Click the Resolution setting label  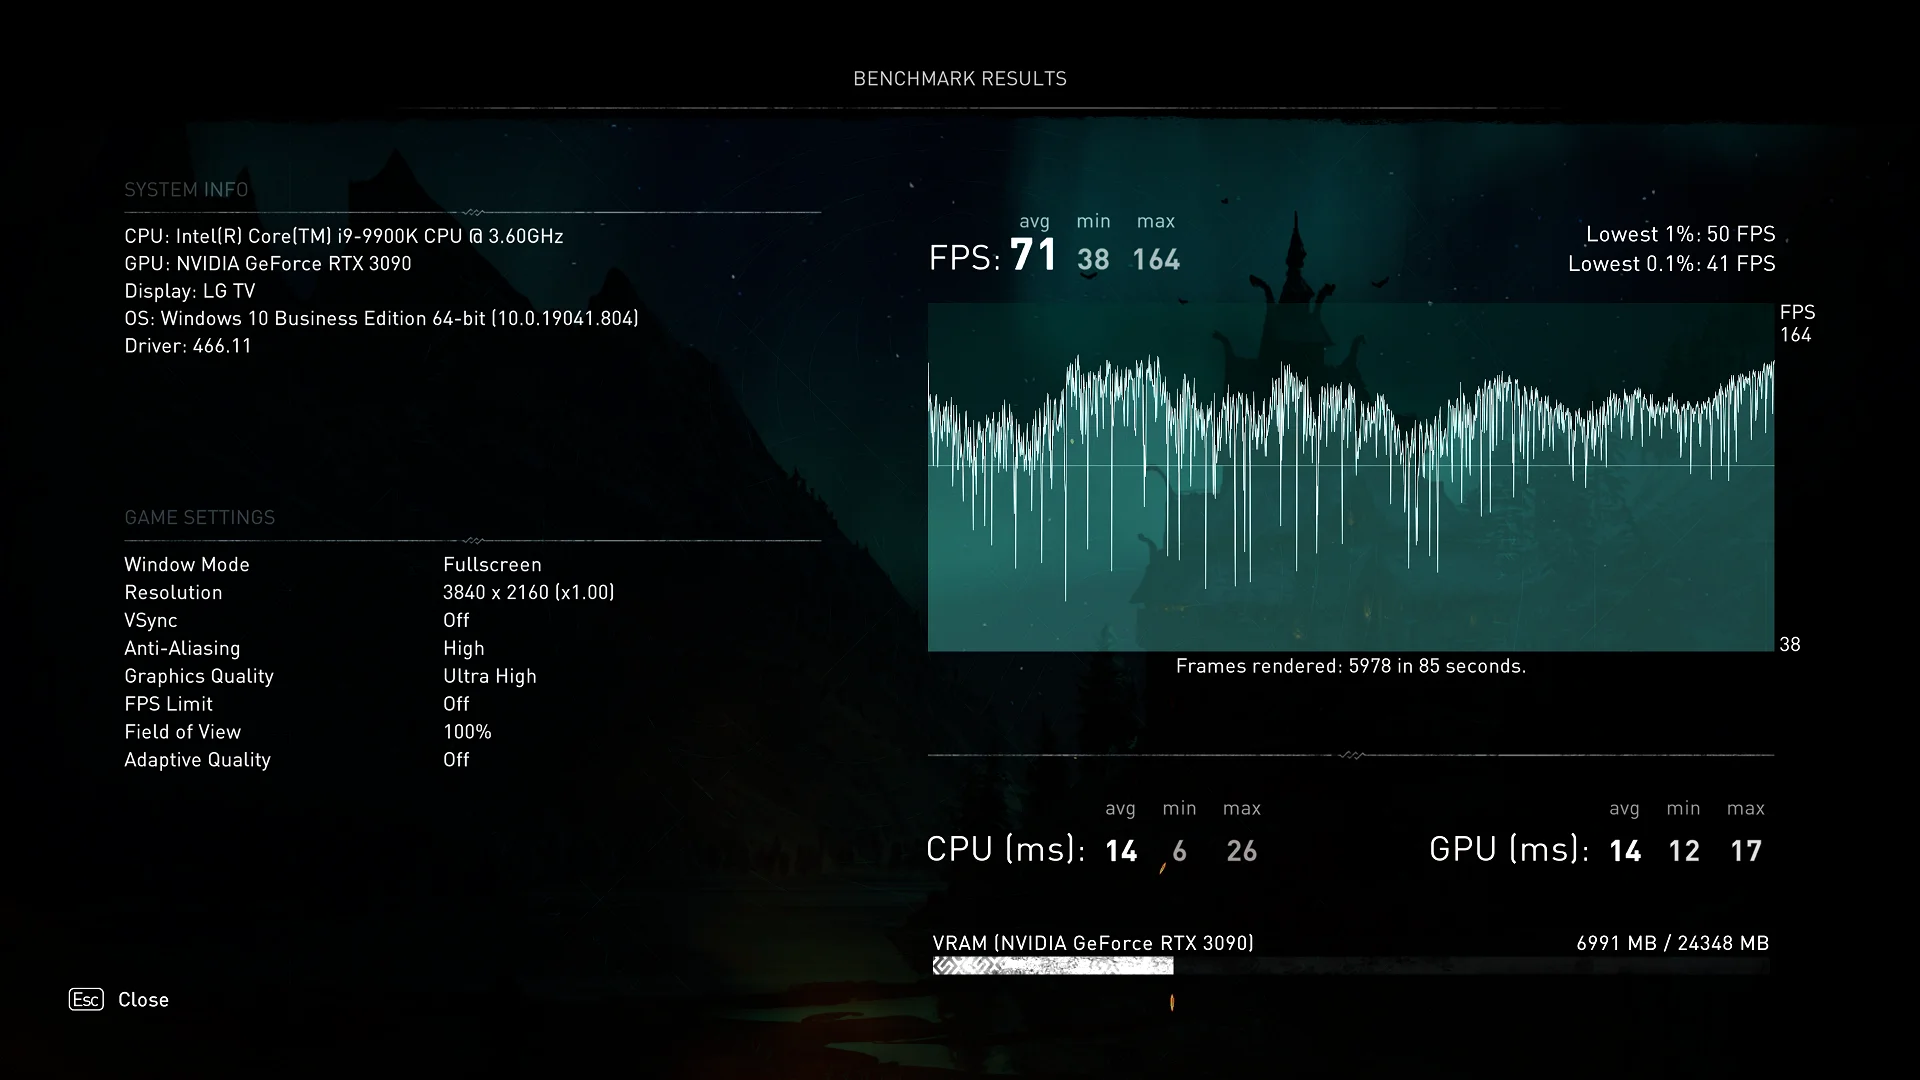coord(173,593)
